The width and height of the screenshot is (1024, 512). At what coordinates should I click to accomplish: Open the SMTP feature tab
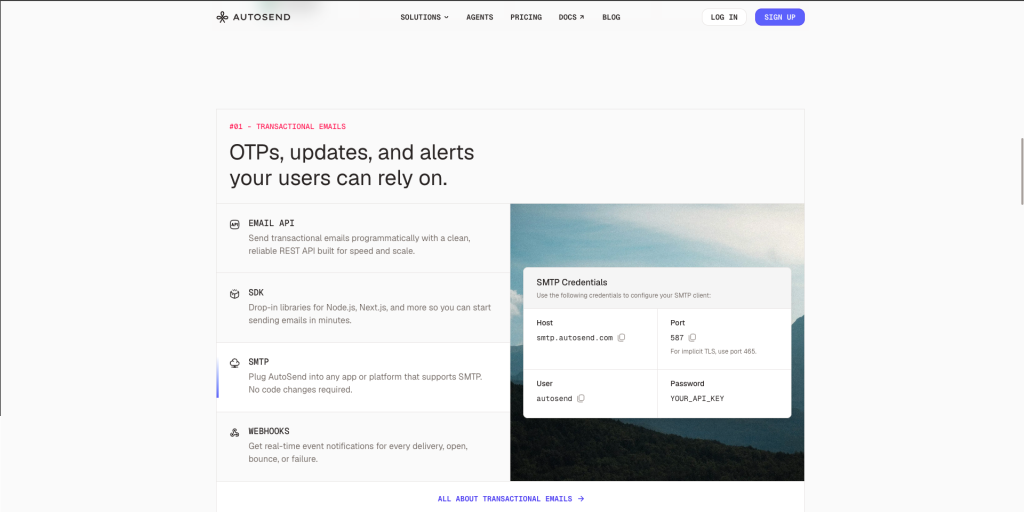363,377
